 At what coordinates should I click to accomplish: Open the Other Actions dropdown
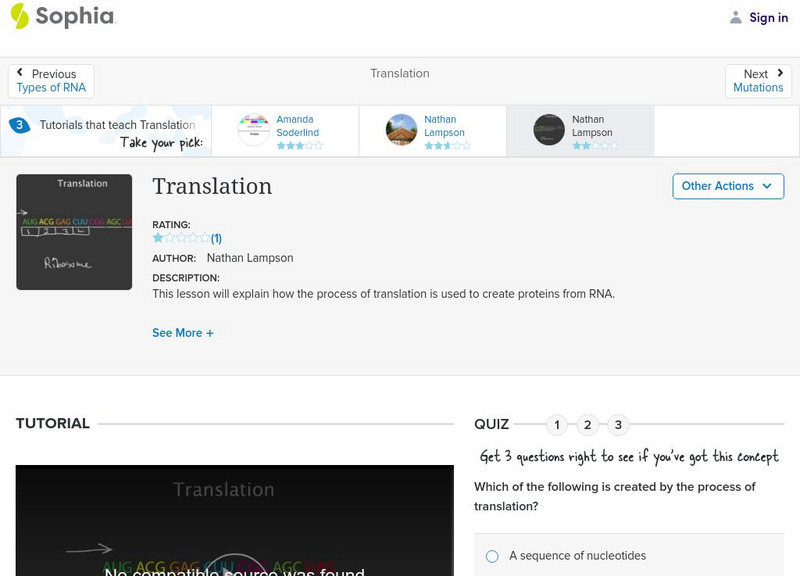pyautogui.click(x=727, y=186)
